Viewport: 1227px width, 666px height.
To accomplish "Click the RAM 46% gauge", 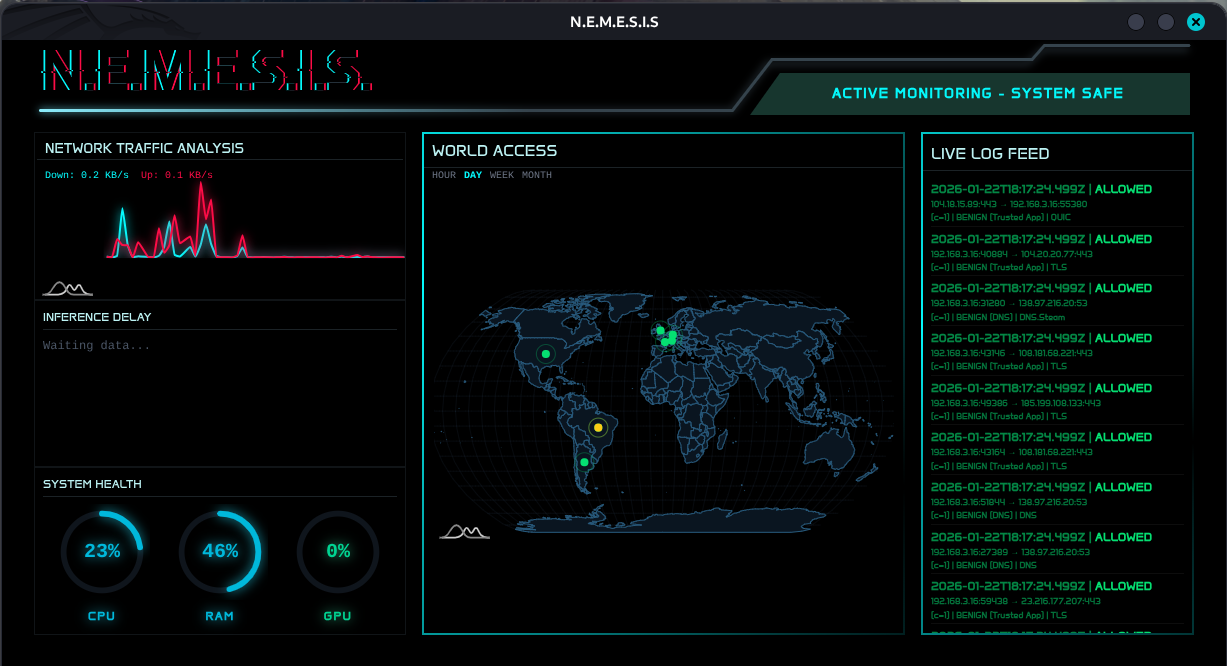I will [x=220, y=551].
